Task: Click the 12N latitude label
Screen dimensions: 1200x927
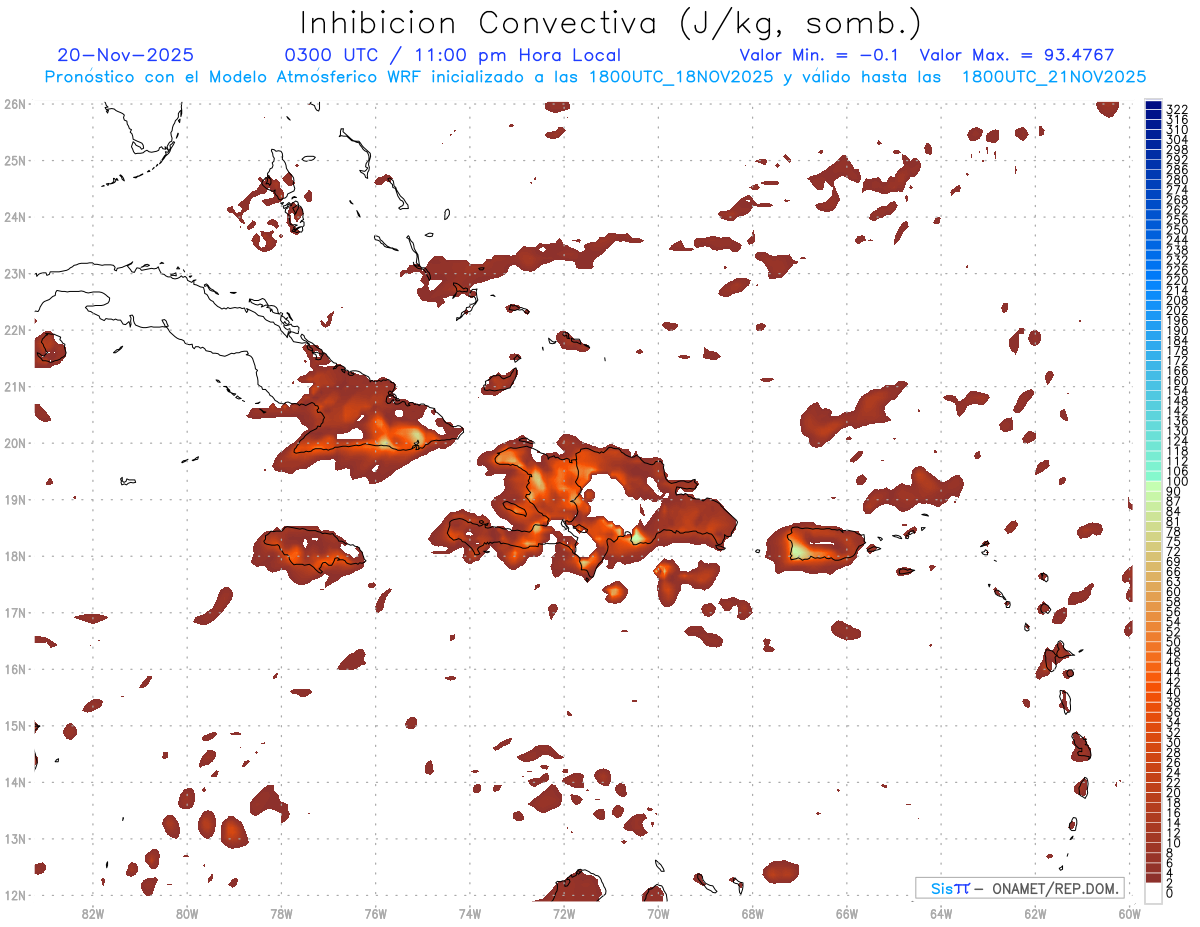Action: [15, 895]
